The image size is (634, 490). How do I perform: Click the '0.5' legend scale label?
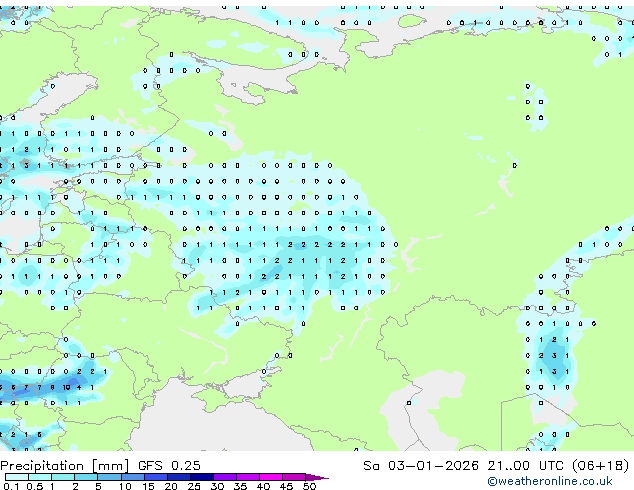pyautogui.click(x=35, y=486)
